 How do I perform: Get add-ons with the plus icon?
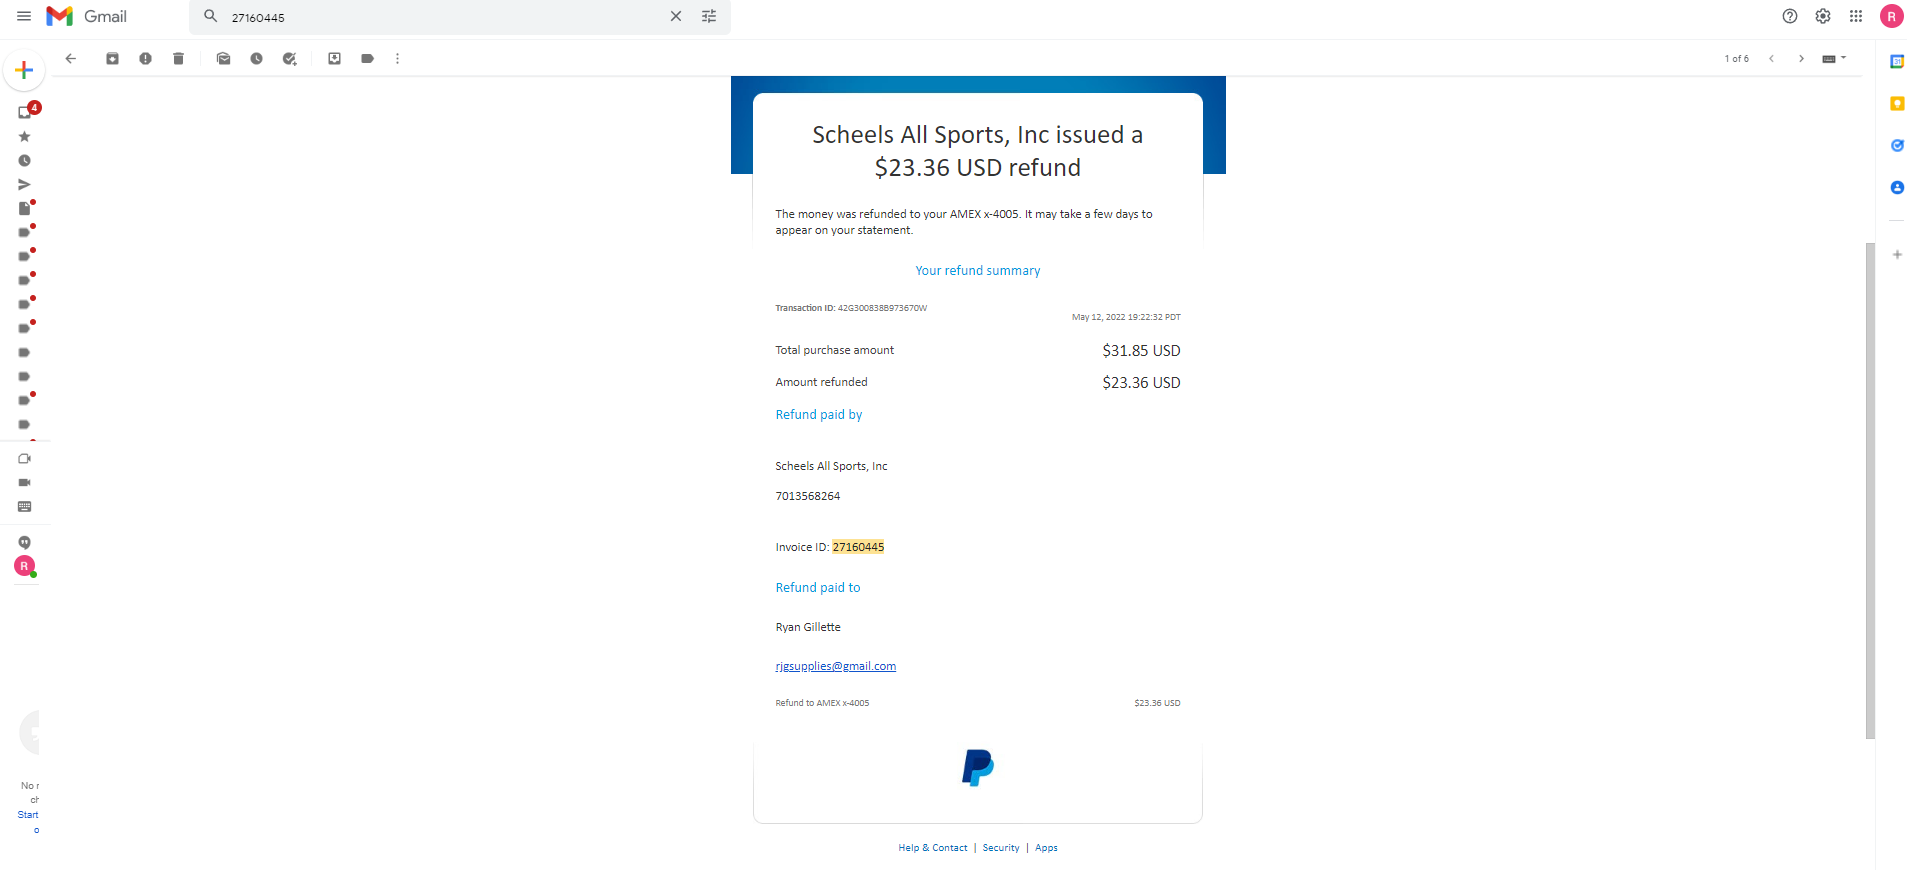[1897, 254]
